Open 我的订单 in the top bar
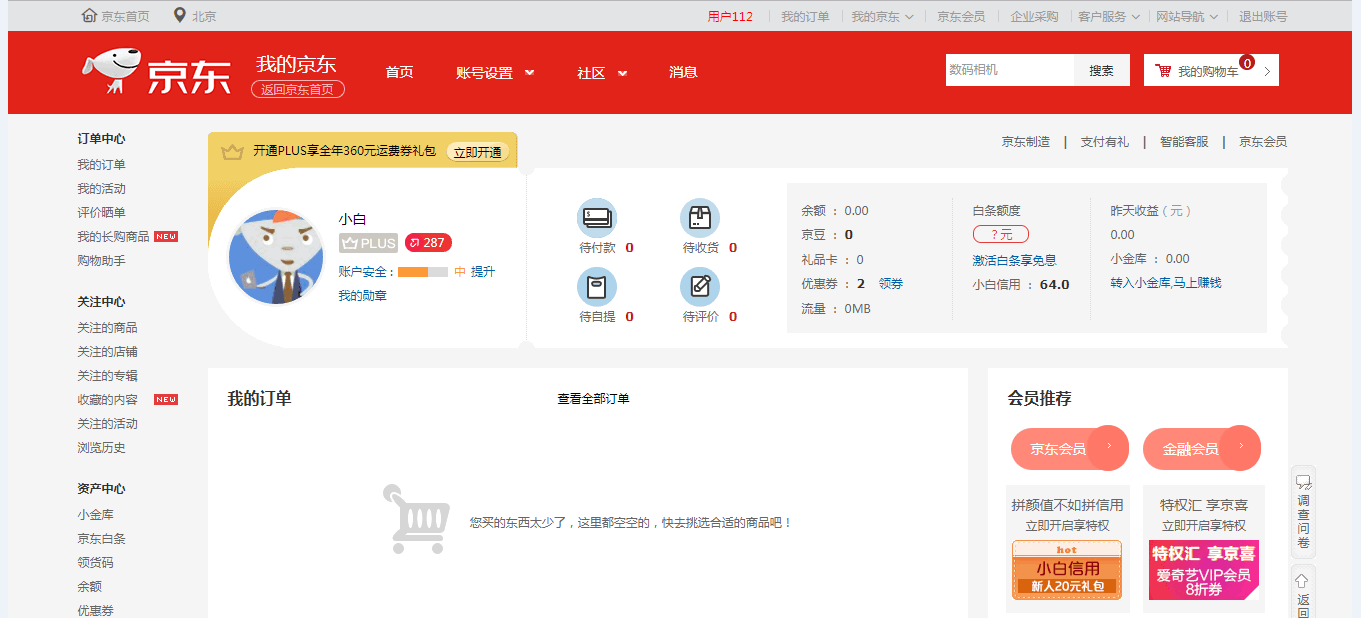The width and height of the screenshot is (1361, 618). pyautogui.click(x=805, y=16)
